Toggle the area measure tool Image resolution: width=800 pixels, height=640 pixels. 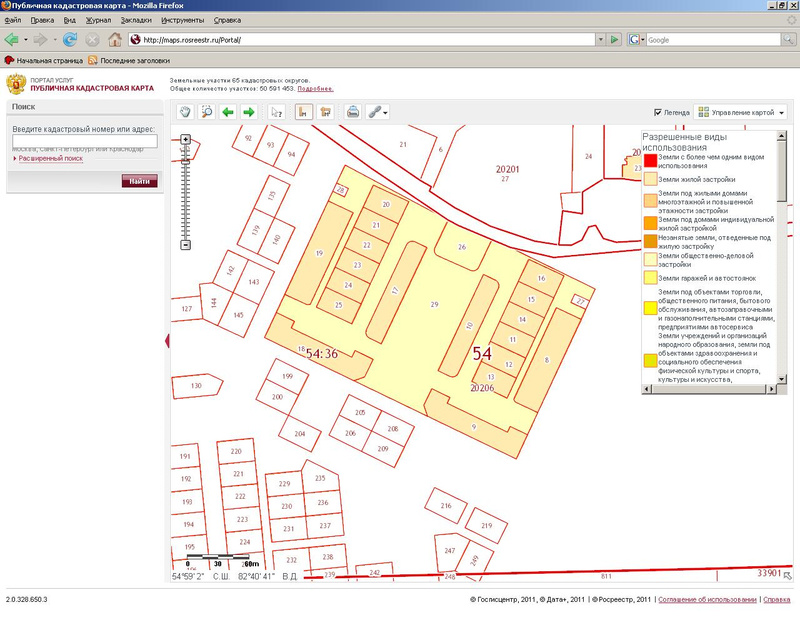[325, 112]
